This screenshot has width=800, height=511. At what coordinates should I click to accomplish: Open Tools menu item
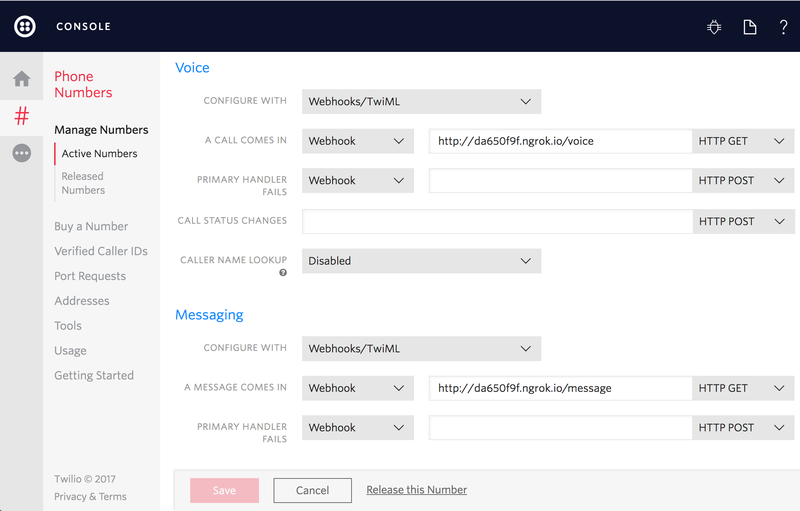tap(68, 325)
